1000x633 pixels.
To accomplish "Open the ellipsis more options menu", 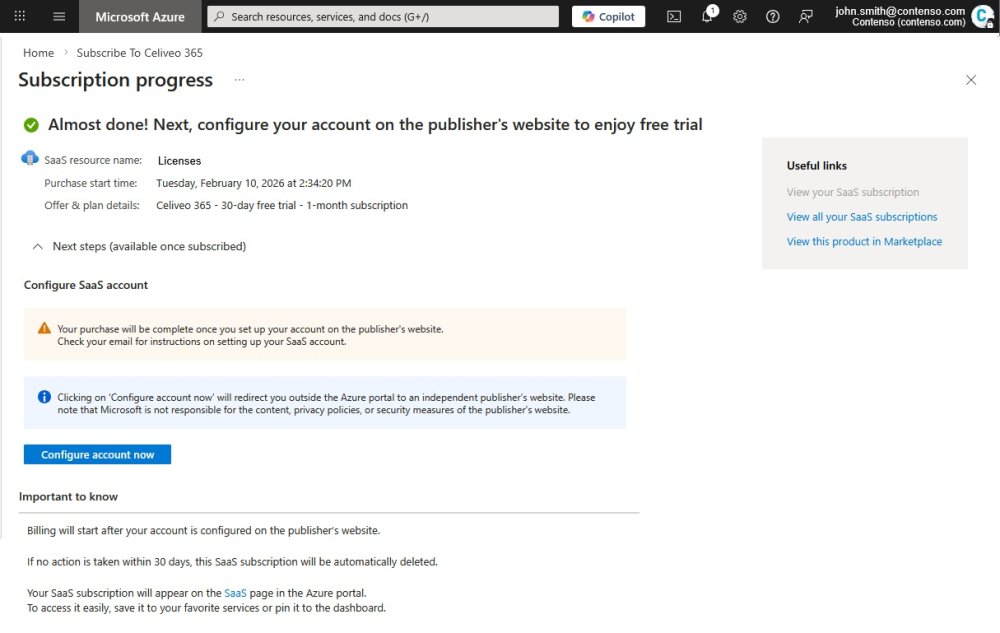I will pos(239,80).
